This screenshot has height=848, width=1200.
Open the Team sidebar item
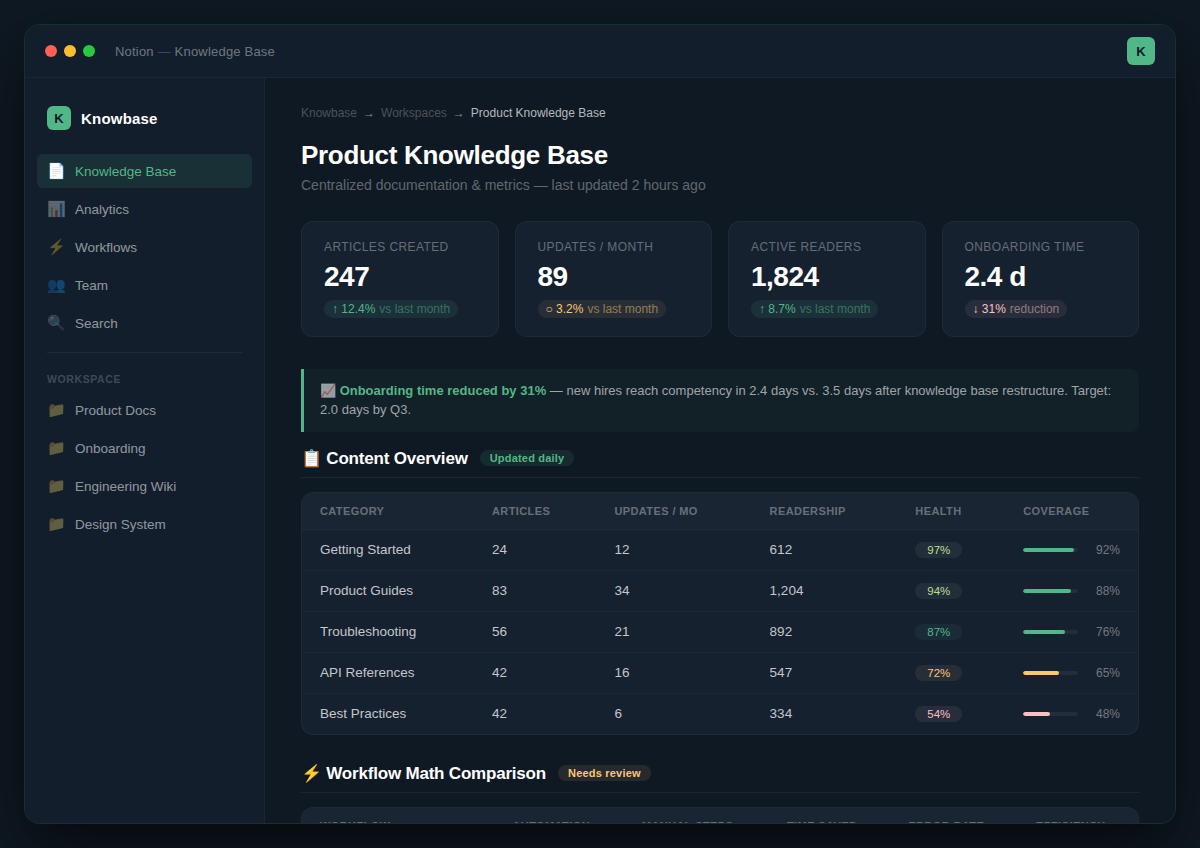144,285
